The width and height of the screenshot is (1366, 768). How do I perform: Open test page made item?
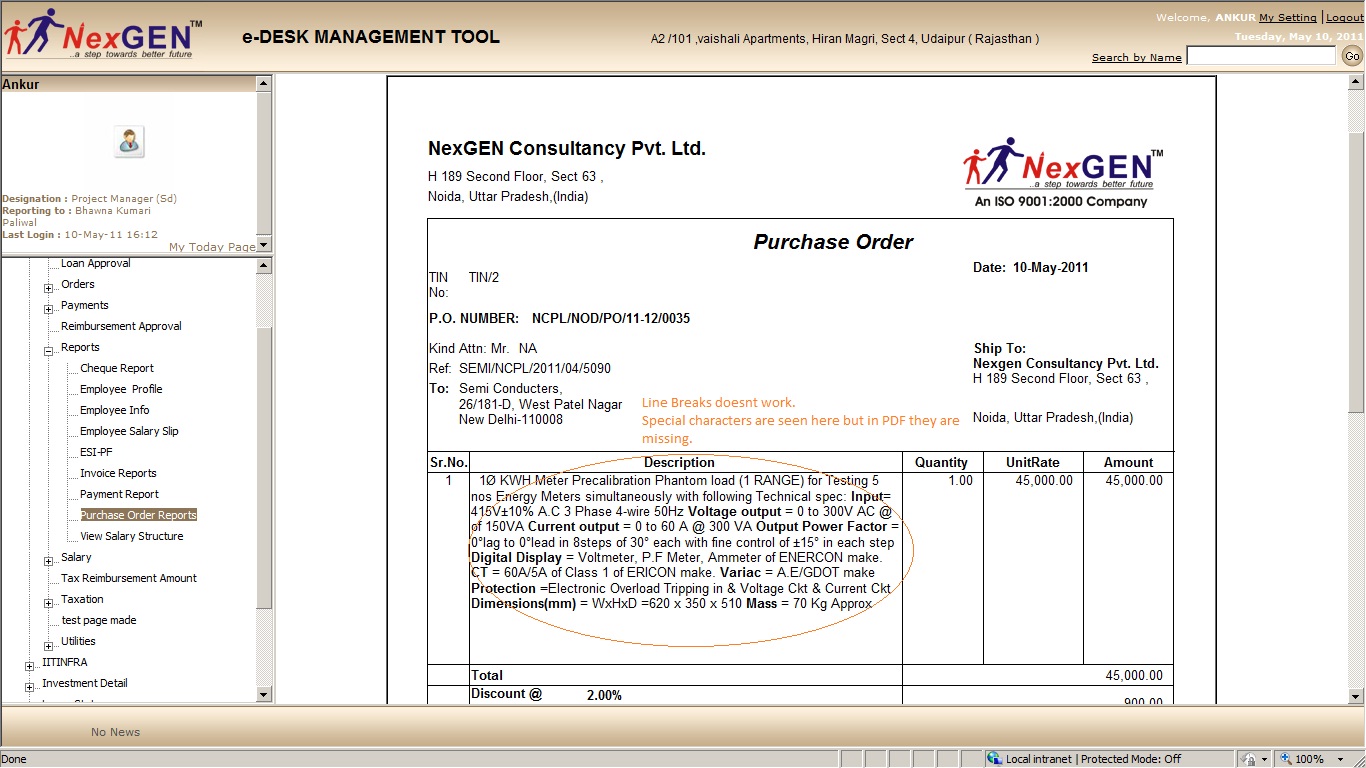click(99, 620)
